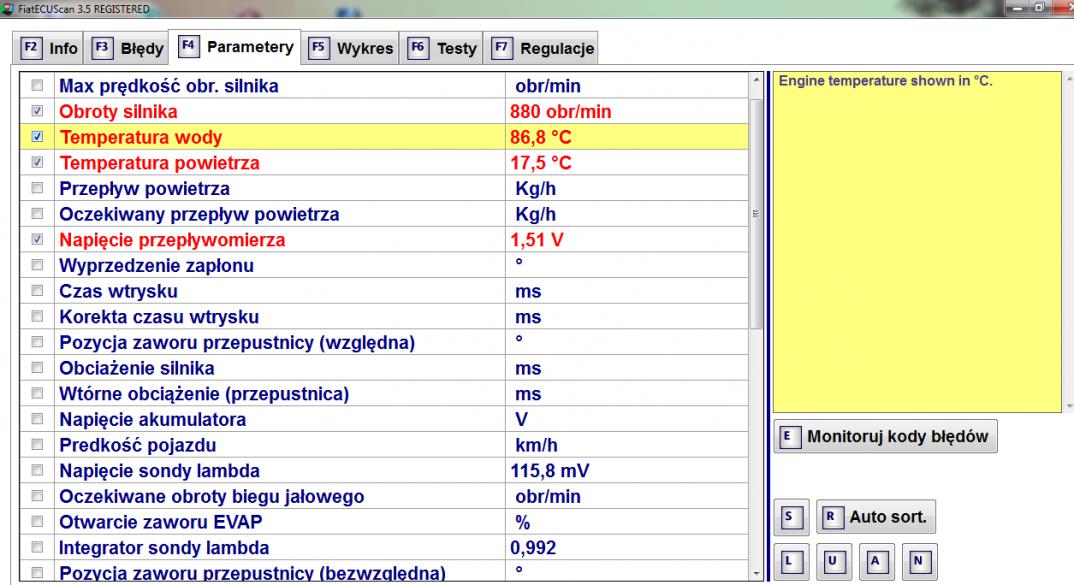Click the Auto sort. button
This screenshot has height=585, width=1074.
coord(876,518)
